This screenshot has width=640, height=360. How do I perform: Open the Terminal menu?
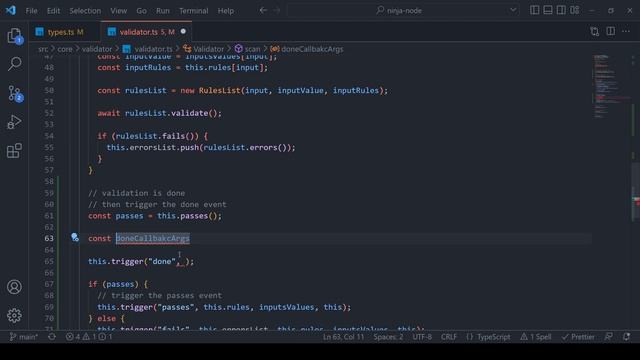pyautogui.click(x=193, y=11)
